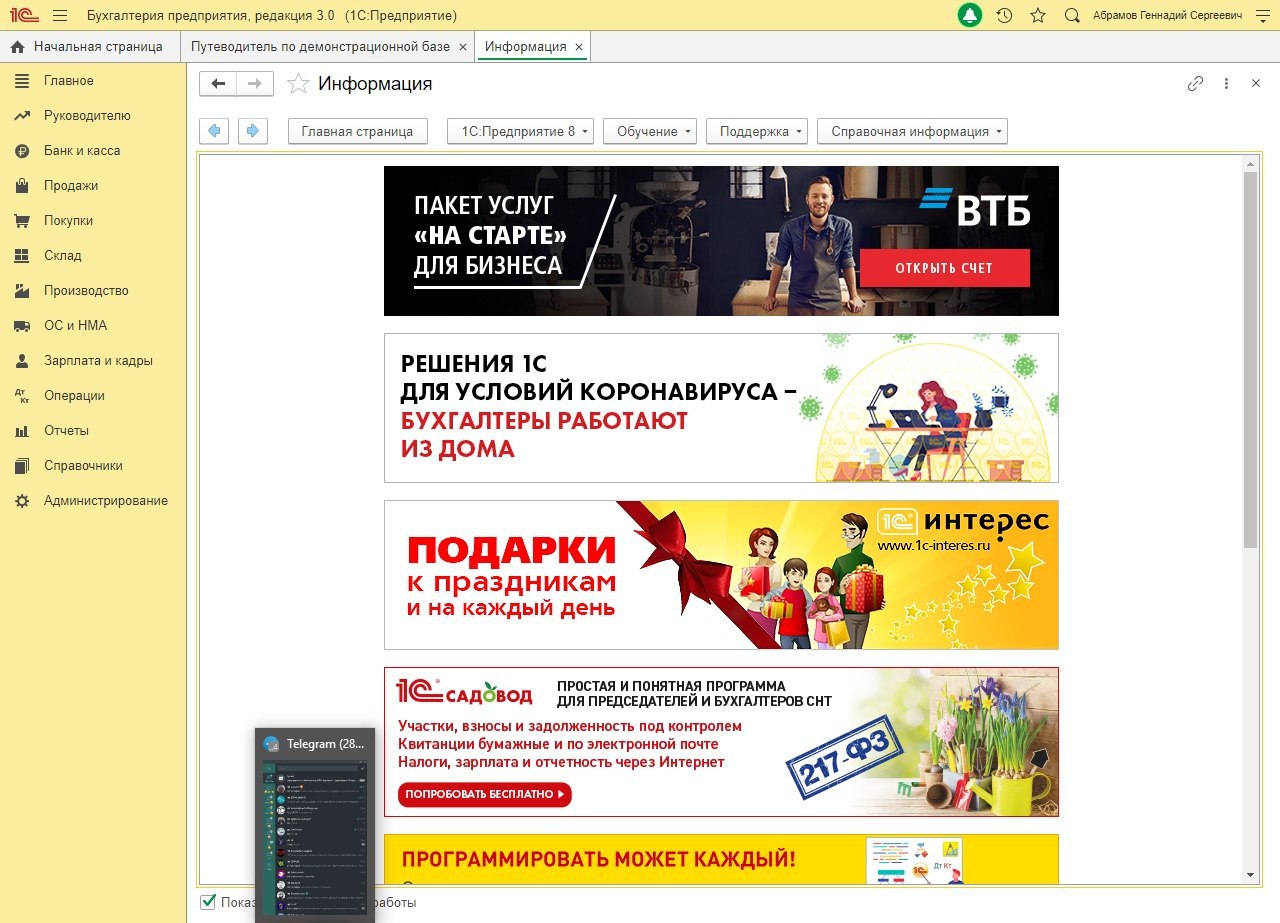The height and width of the screenshot is (923, 1280).
Task: Click the Покупки cart icon
Action: (x=22, y=221)
